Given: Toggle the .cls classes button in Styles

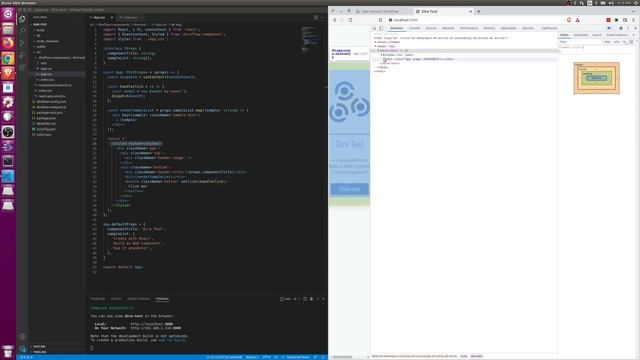Looking at the screenshot, I should pyautogui.click(x=616, y=42).
